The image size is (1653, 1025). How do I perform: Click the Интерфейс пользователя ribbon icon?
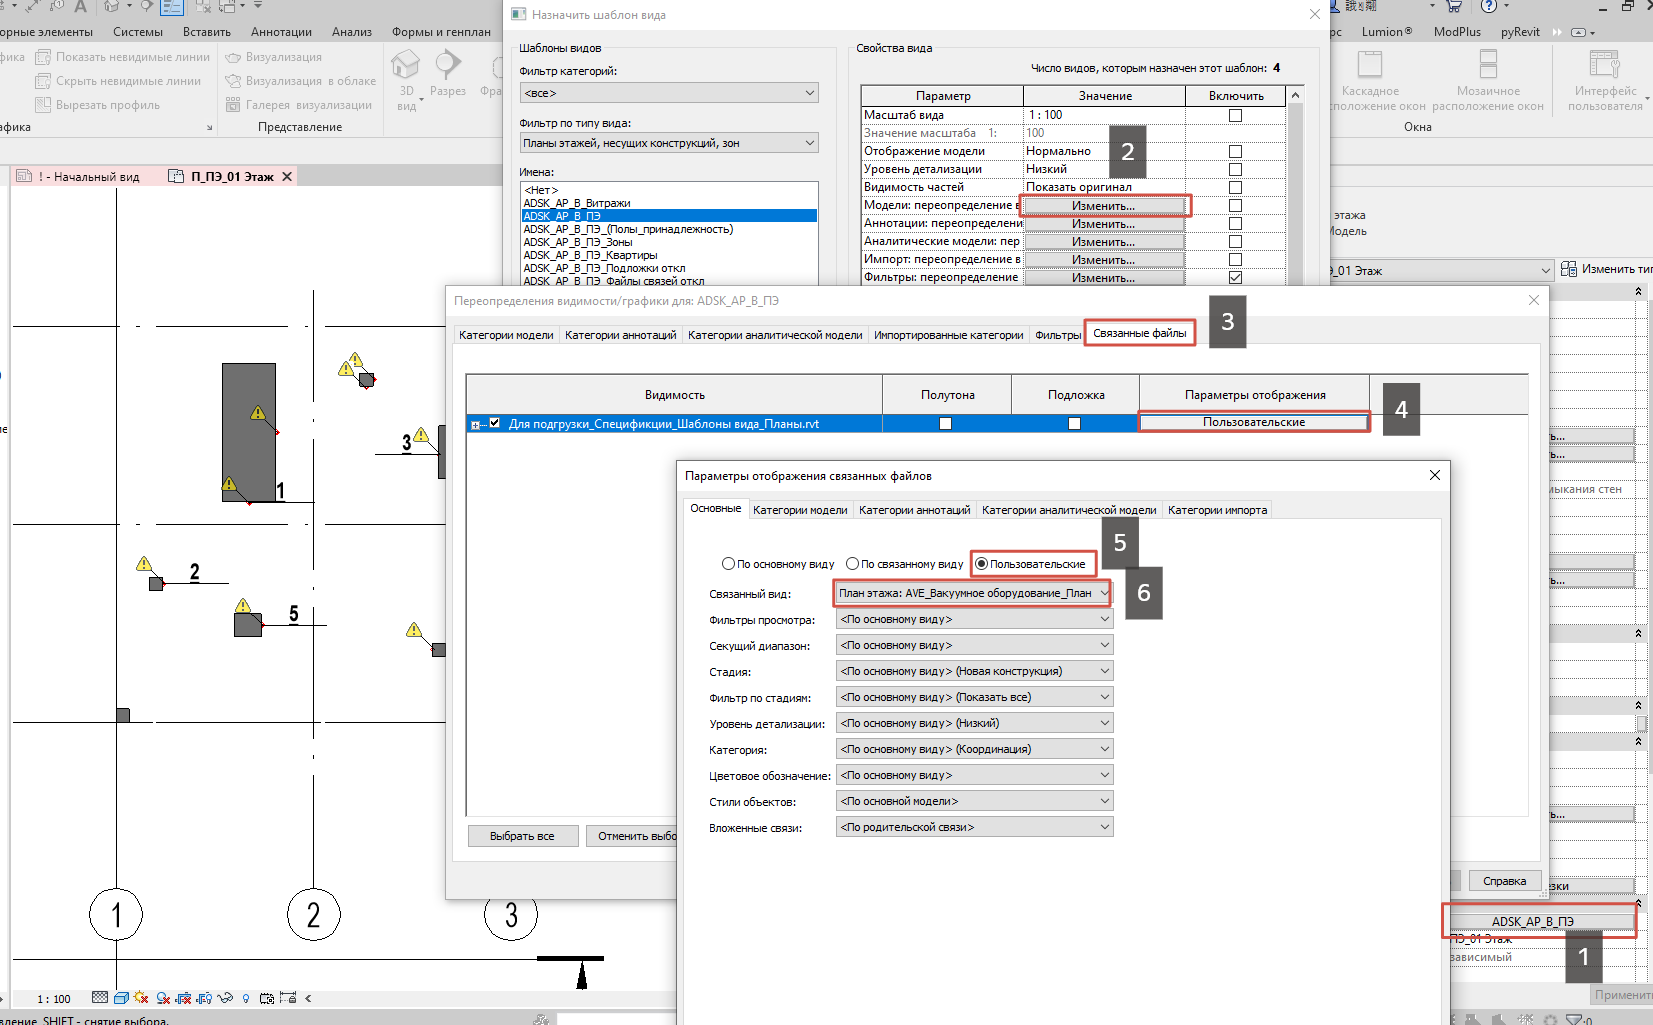click(1604, 67)
